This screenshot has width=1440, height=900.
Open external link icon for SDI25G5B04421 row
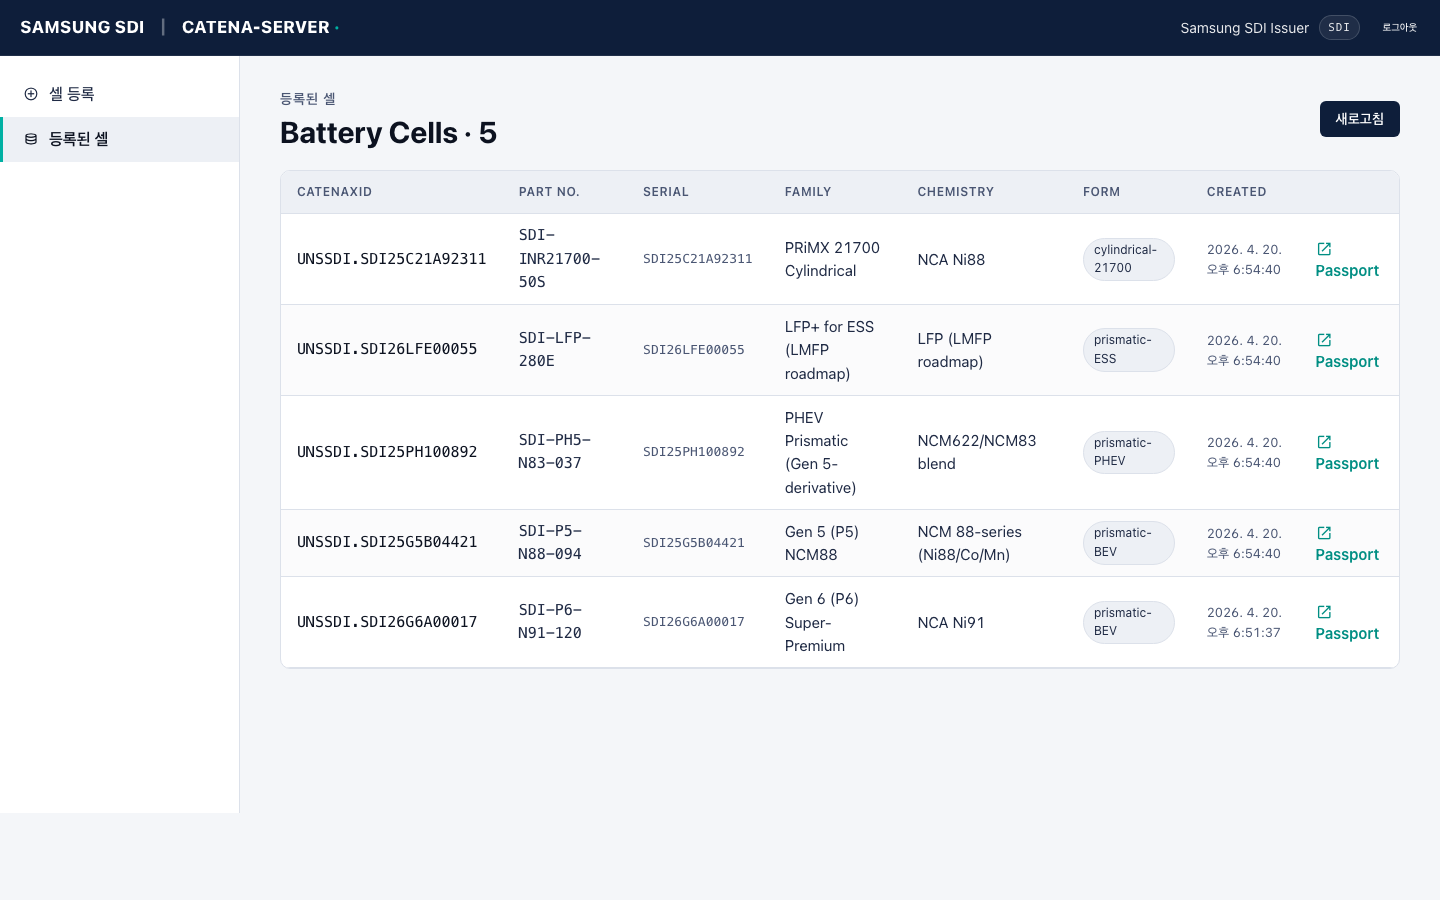(x=1324, y=533)
